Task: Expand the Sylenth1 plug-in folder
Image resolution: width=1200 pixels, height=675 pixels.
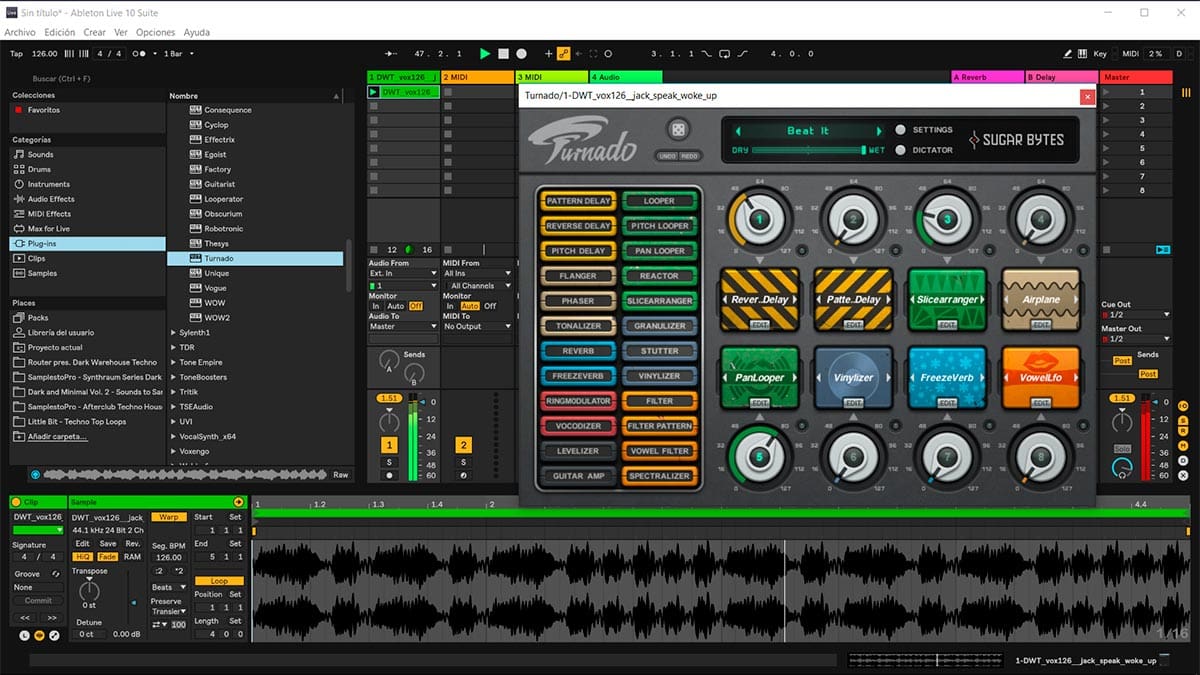Action: (173, 332)
